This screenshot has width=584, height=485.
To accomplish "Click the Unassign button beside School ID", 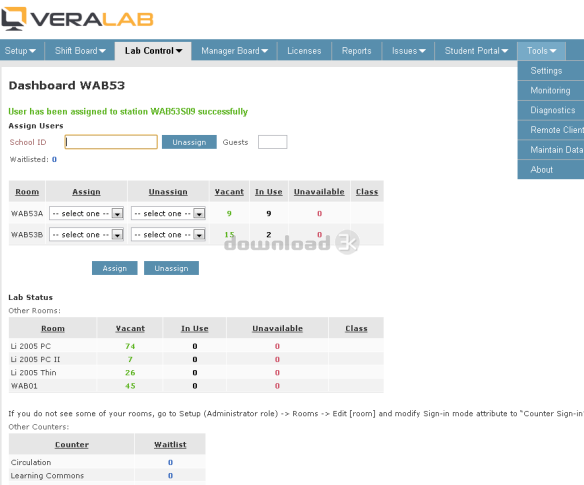I will 189,142.
